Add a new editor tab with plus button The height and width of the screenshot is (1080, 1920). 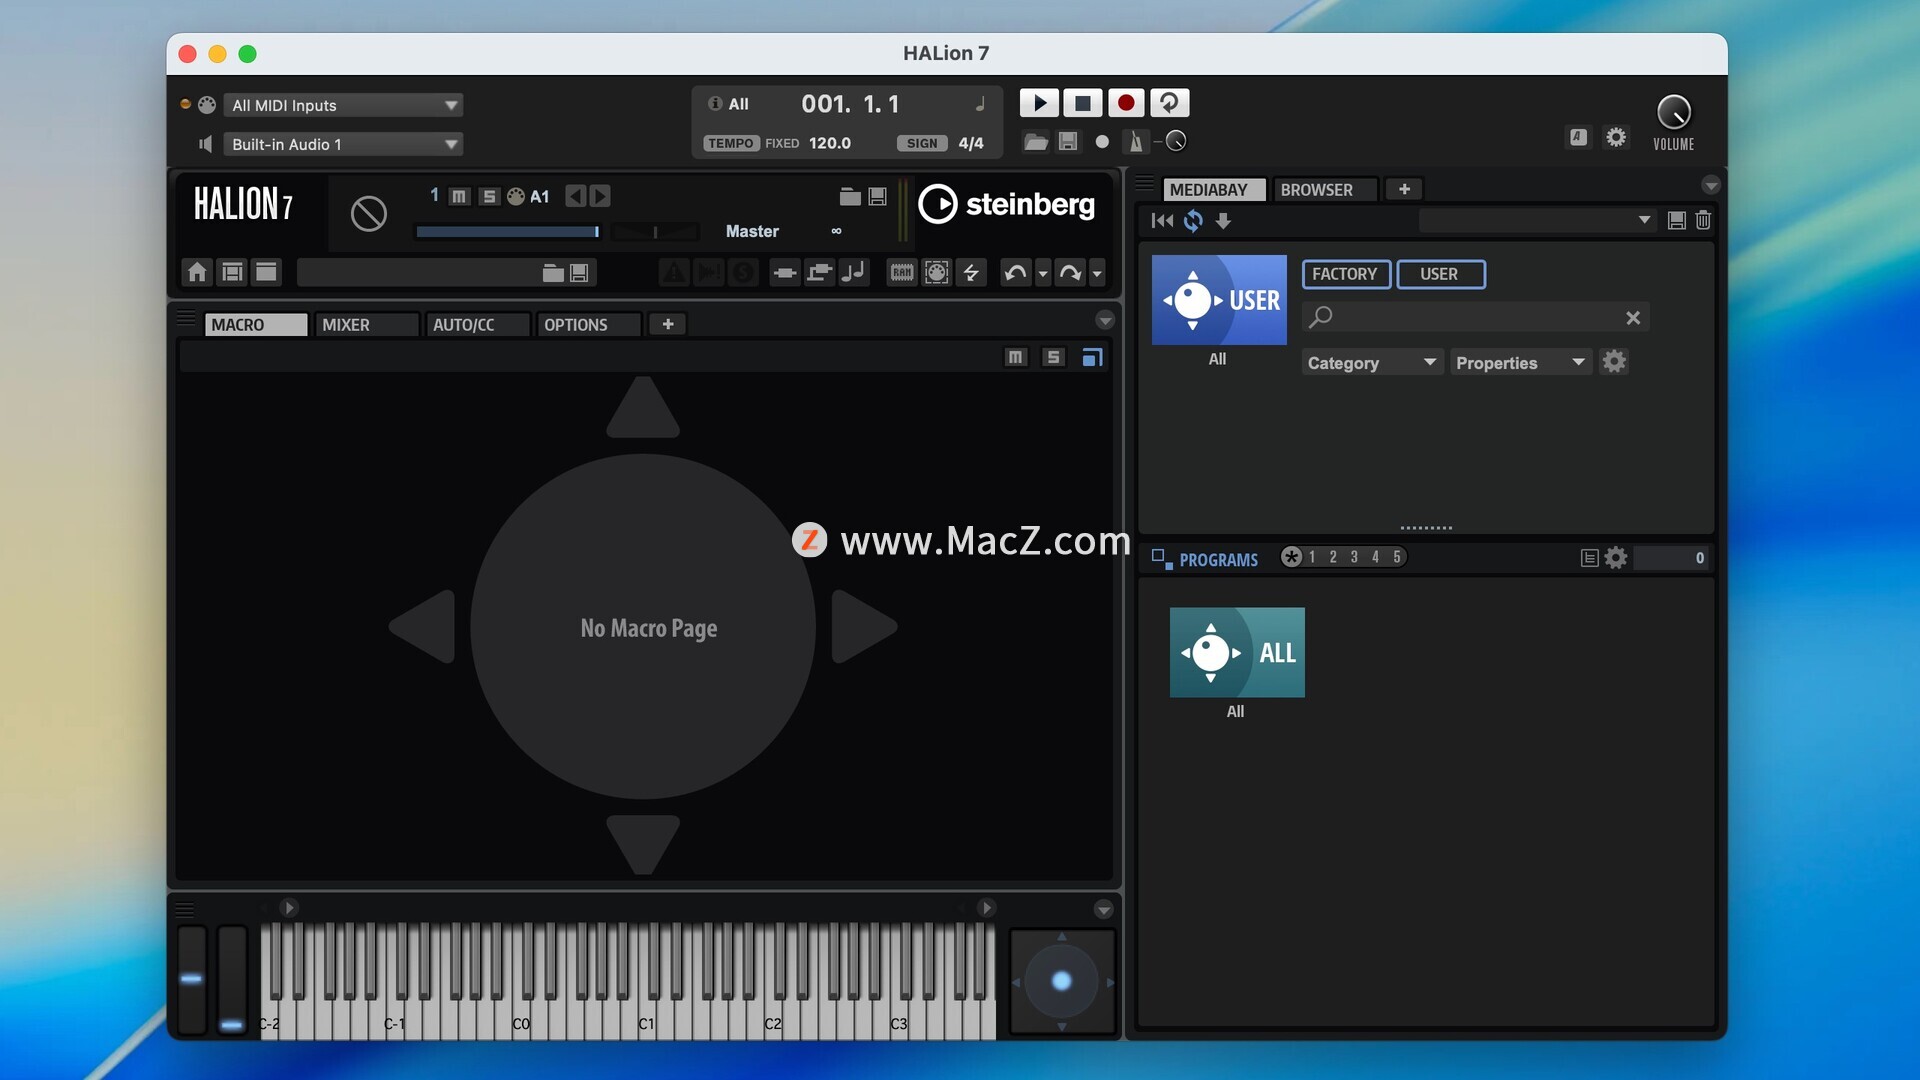(x=668, y=324)
